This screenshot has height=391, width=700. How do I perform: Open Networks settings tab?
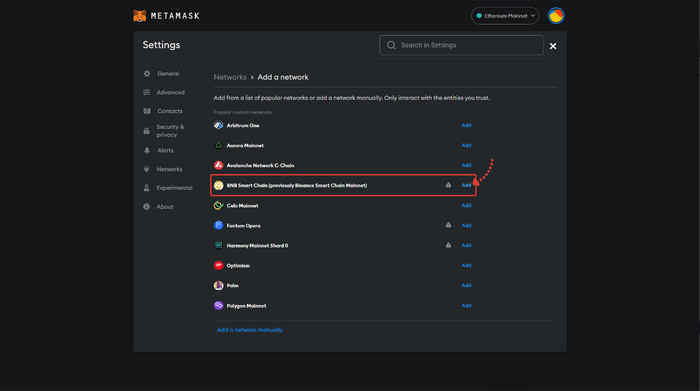coord(169,169)
